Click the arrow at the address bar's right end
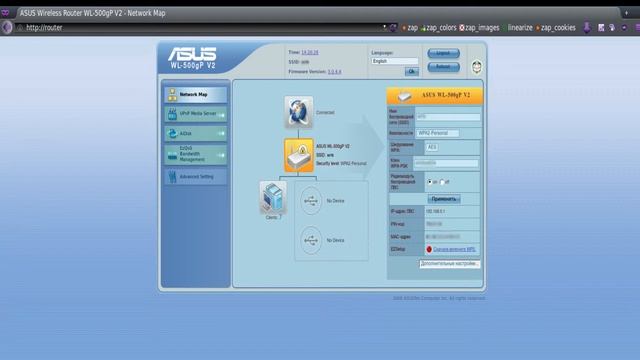Viewport: 640px width, 360px height. (384, 27)
